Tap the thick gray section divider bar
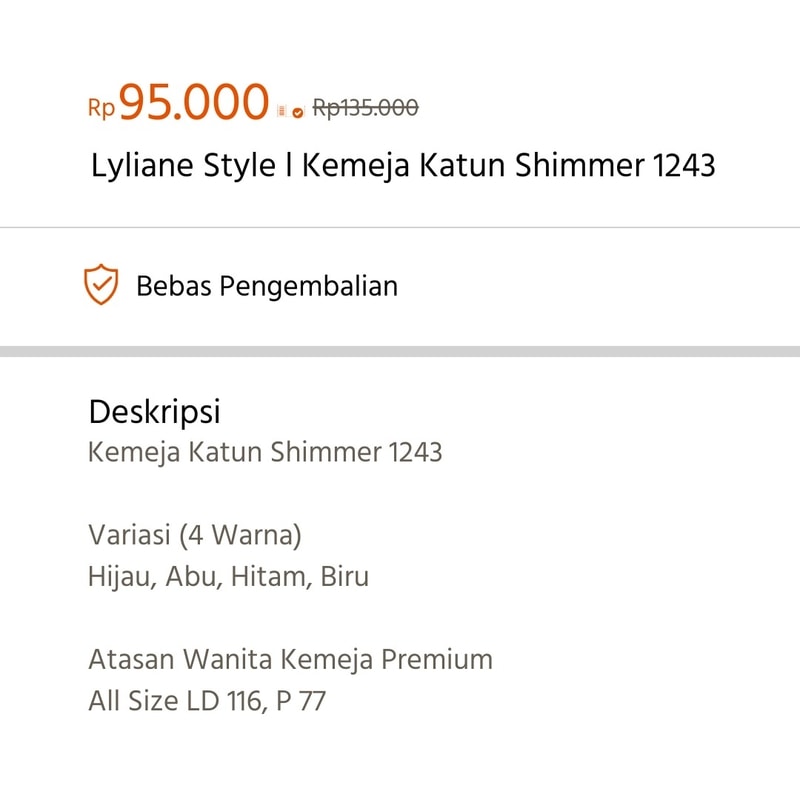The width and height of the screenshot is (800, 800). point(400,352)
